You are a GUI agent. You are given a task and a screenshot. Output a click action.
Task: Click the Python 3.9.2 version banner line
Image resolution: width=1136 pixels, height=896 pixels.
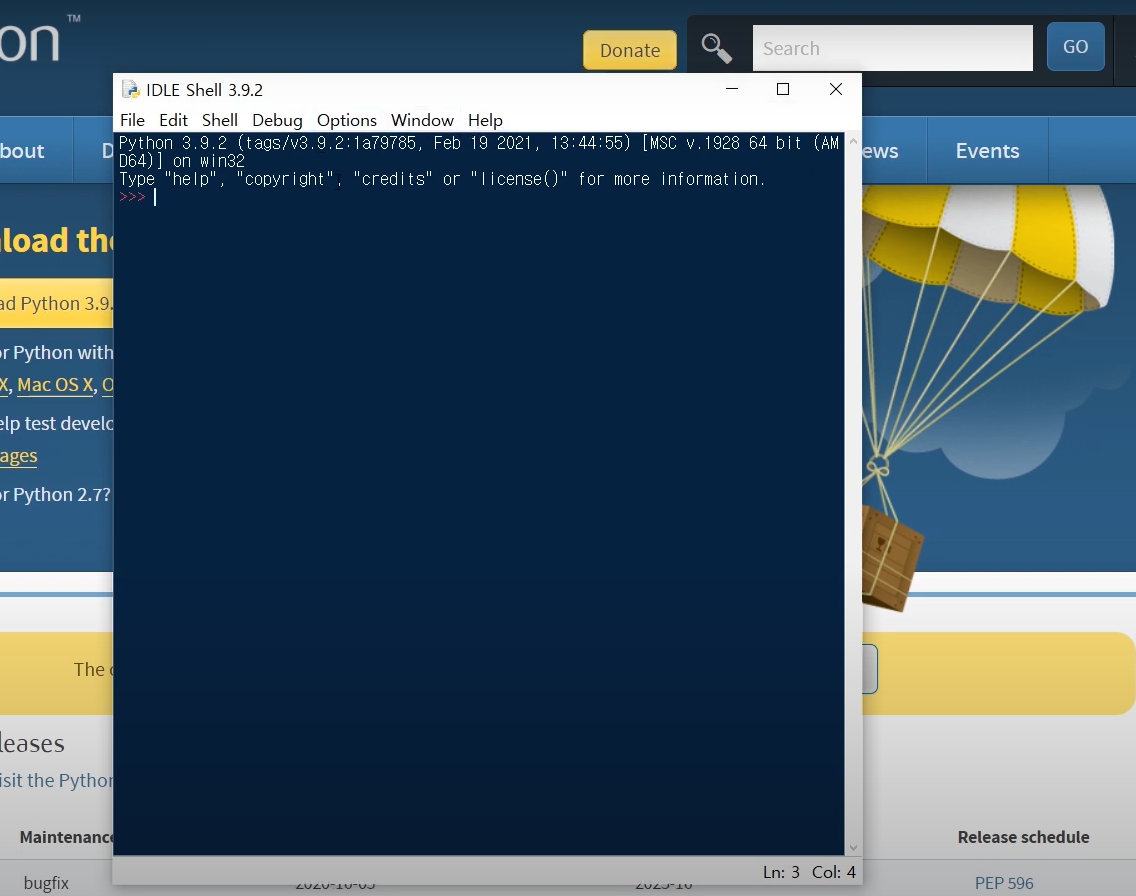click(x=478, y=151)
